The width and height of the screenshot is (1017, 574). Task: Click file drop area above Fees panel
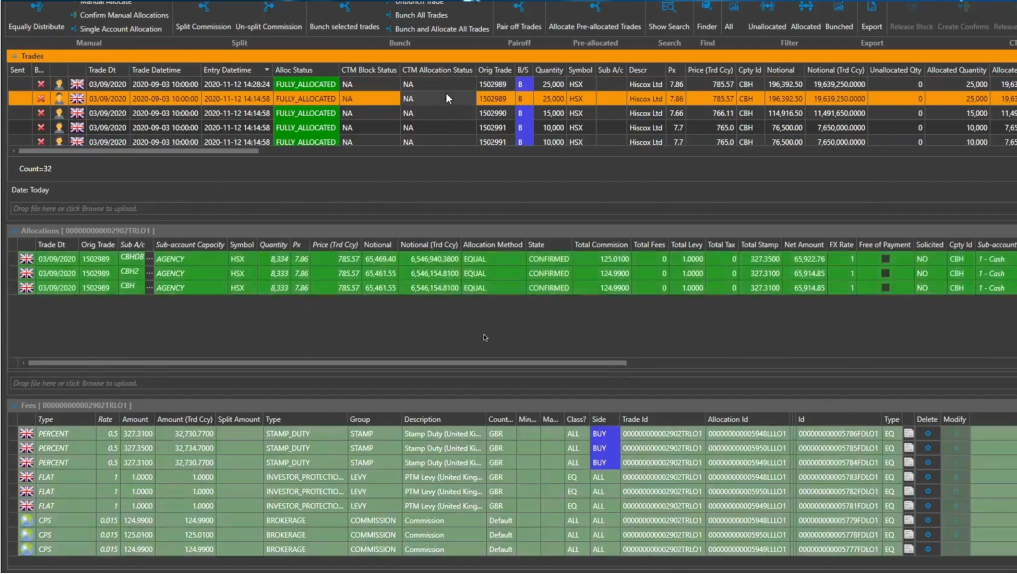point(512,383)
